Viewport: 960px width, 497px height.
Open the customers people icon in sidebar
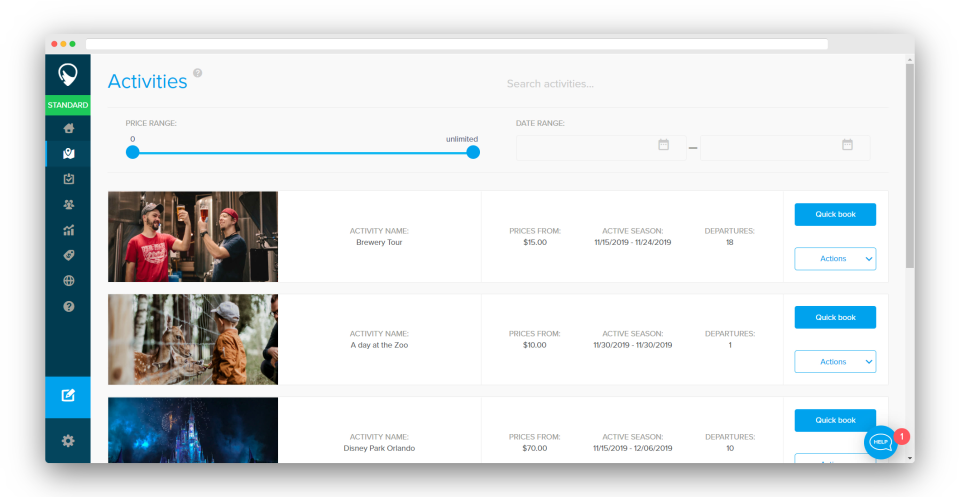(69, 205)
